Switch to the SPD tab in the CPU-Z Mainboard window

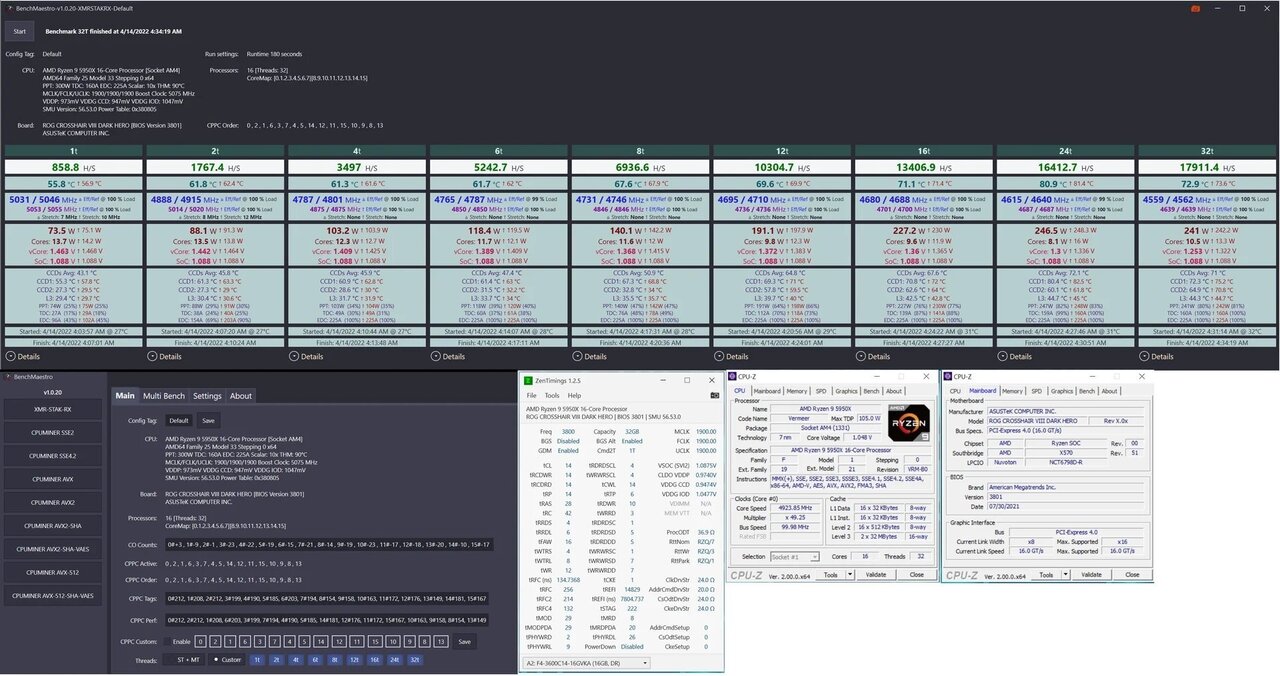(1036, 391)
